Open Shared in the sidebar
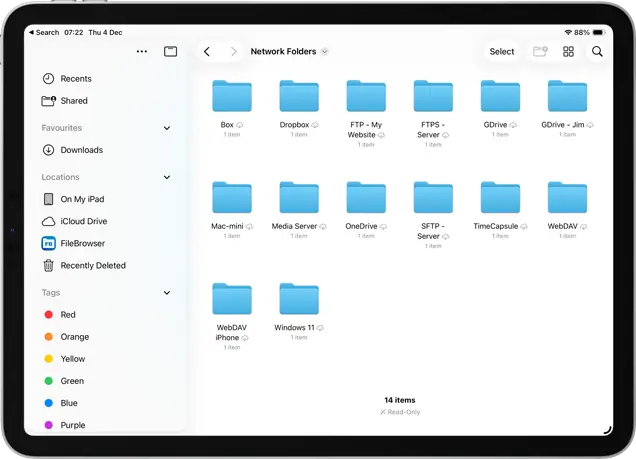Screen dimensions: 636x459 73,101
